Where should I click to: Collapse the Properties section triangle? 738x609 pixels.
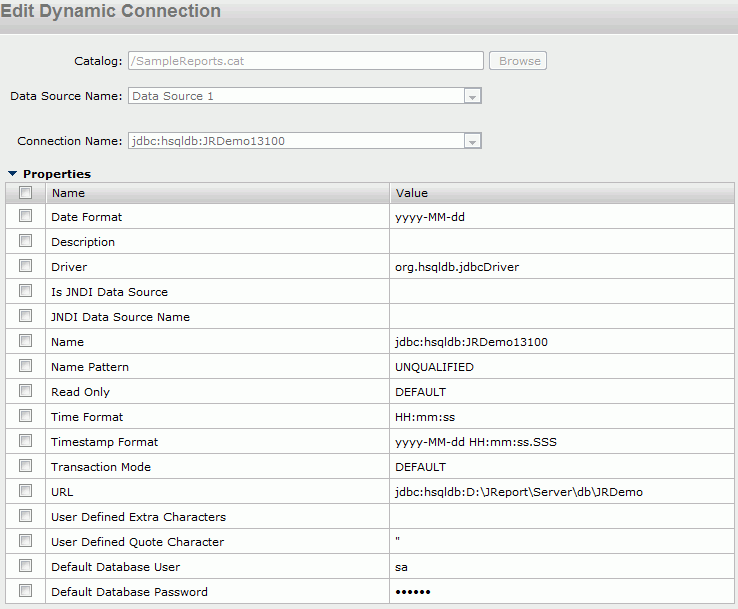(x=13, y=174)
